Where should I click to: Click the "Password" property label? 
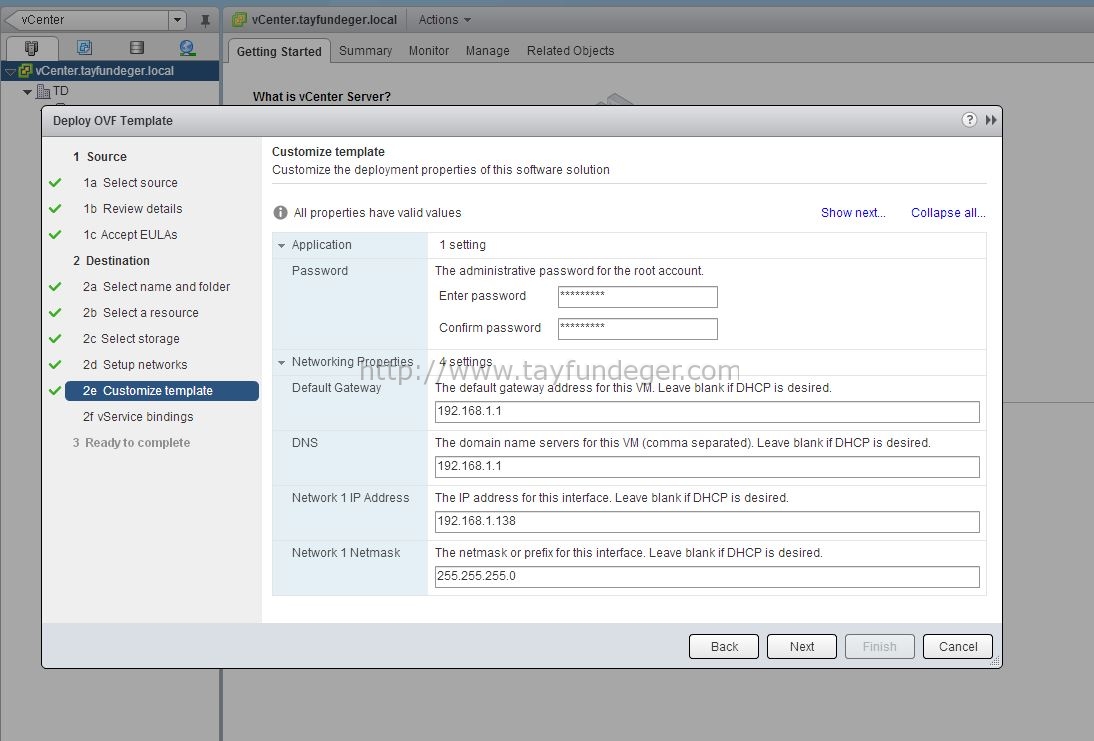(x=320, y=271)
